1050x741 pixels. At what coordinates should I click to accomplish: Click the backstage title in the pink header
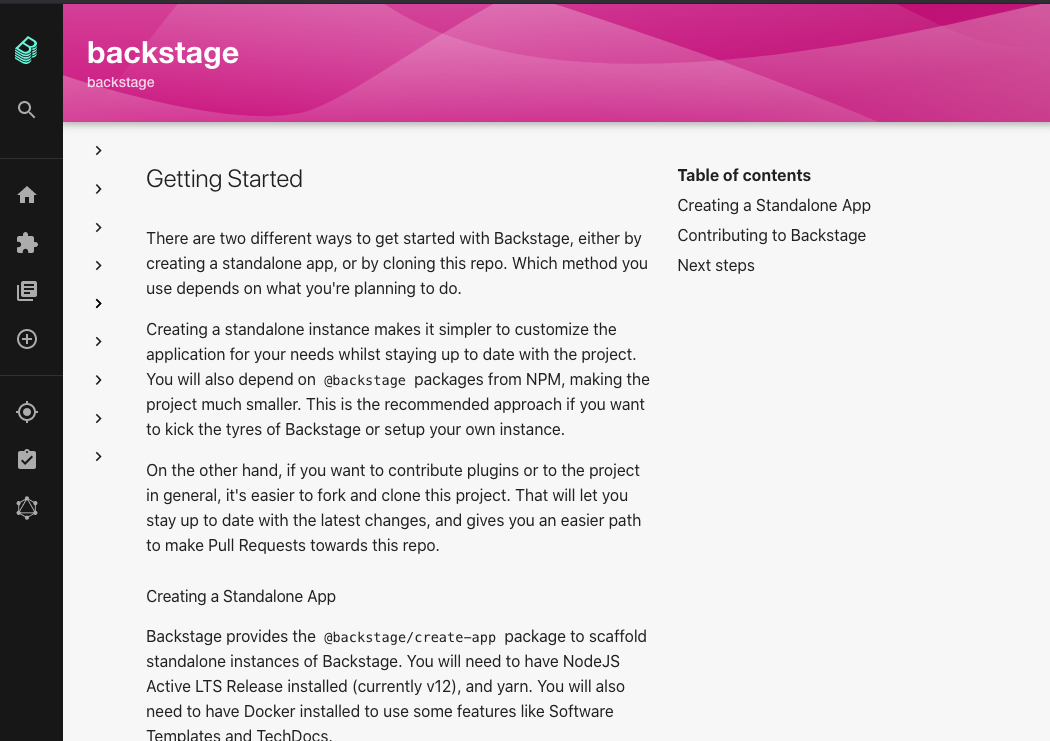(x=163, y=53)
